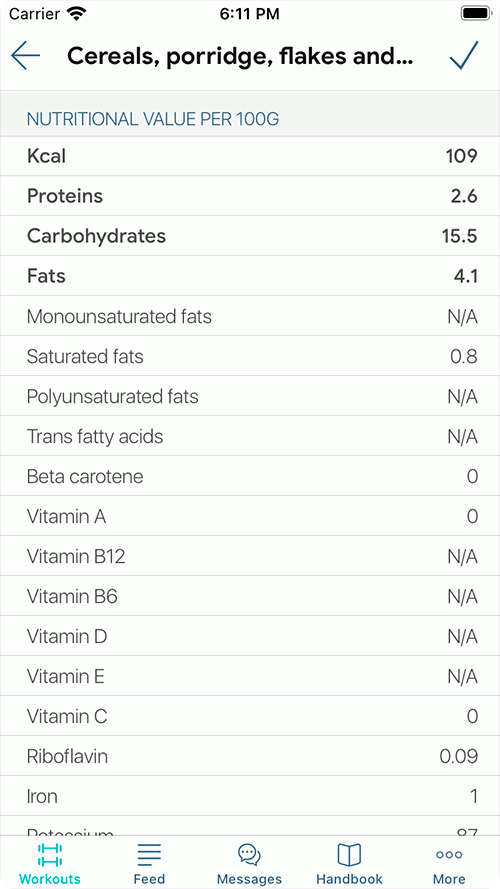
Task: Open the Handbook book icon
Action: [x=349, y=854]
